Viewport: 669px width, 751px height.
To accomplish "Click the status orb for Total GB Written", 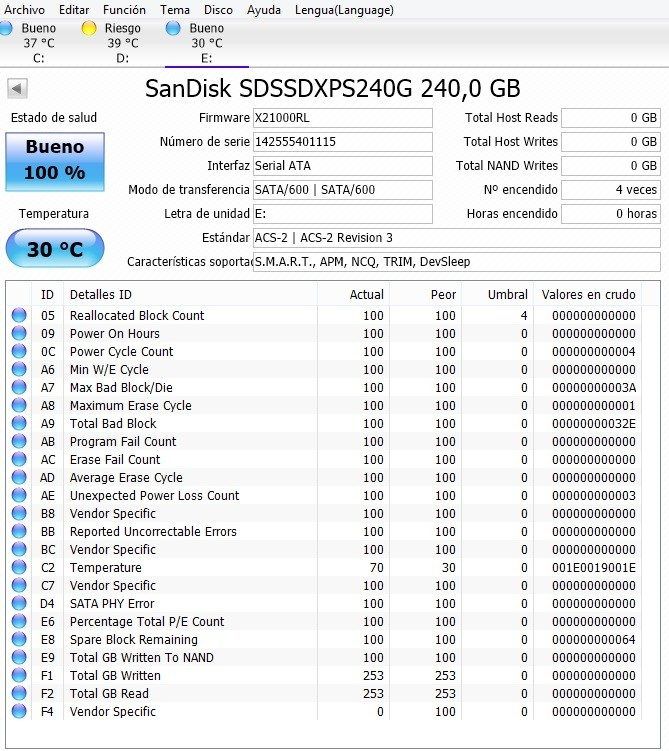I will click(x=19, y=676).
